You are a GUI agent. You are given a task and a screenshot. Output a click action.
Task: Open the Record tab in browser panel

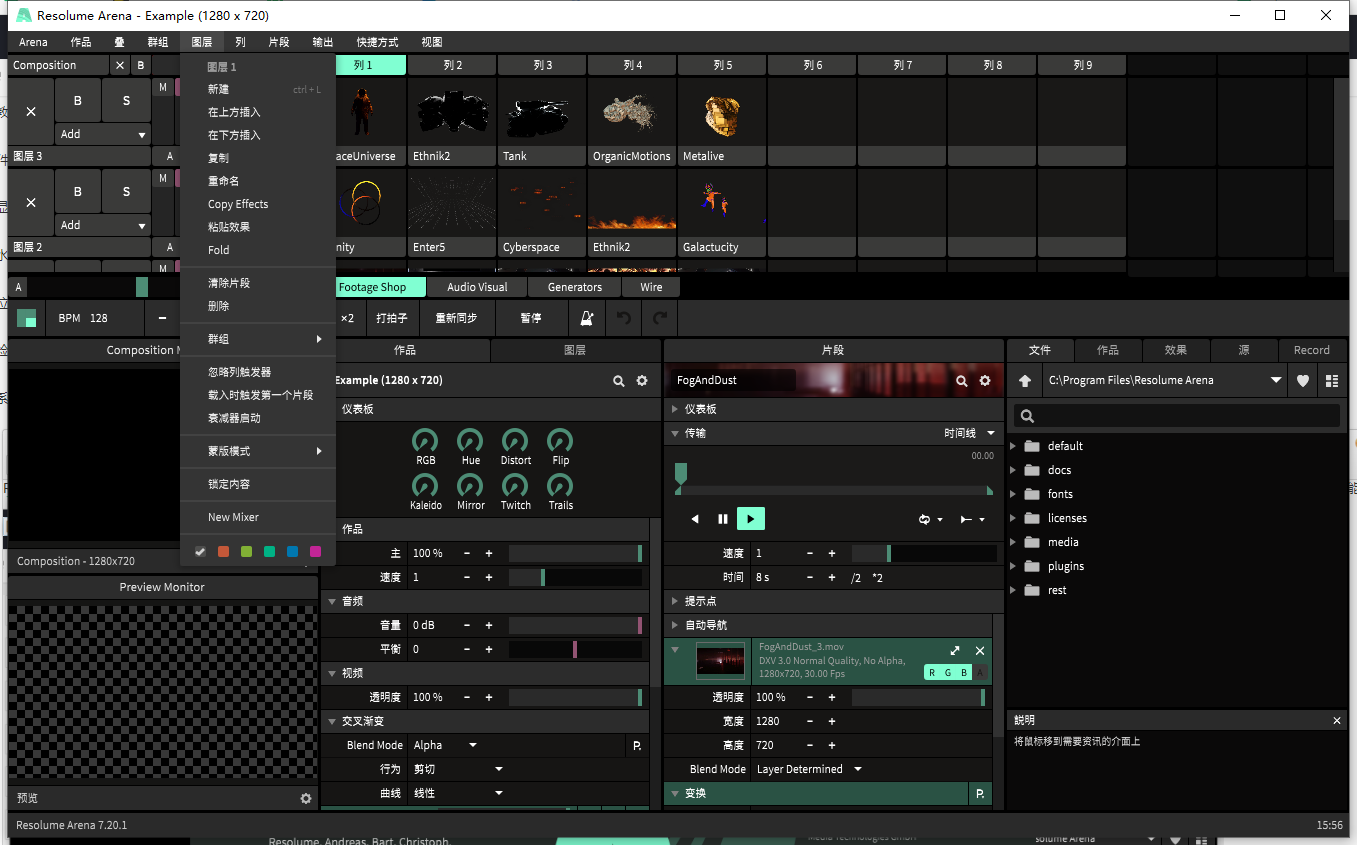pos(1312,350)
